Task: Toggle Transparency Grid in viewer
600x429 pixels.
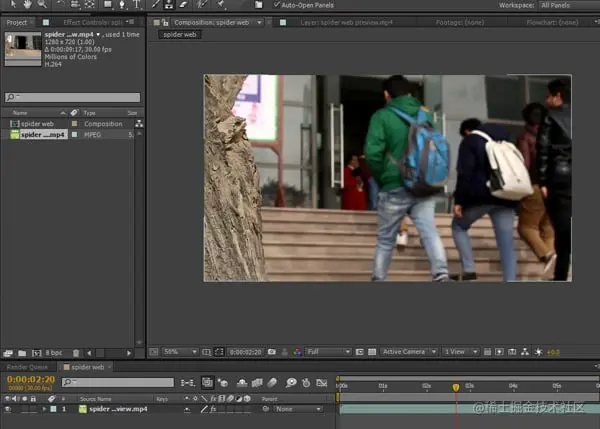Action: click(372, 352)
